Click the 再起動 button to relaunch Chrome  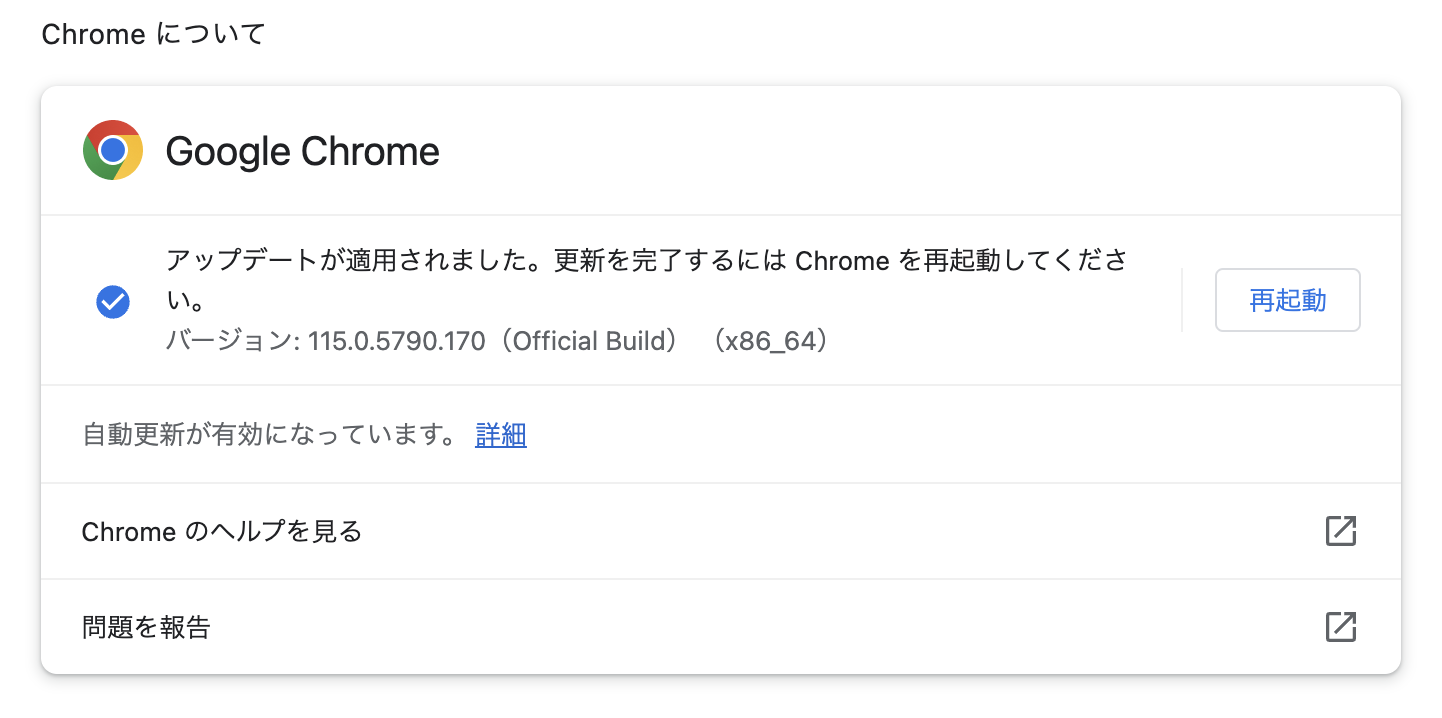point(1287,299)
